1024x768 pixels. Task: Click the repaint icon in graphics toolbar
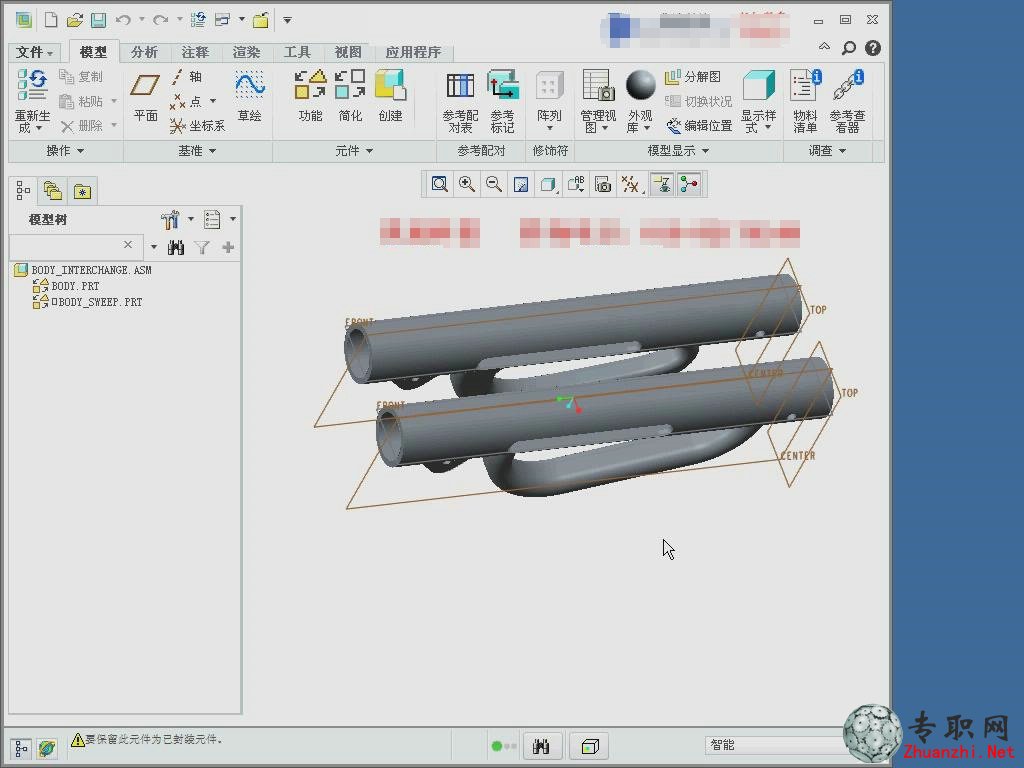[520, 185]
